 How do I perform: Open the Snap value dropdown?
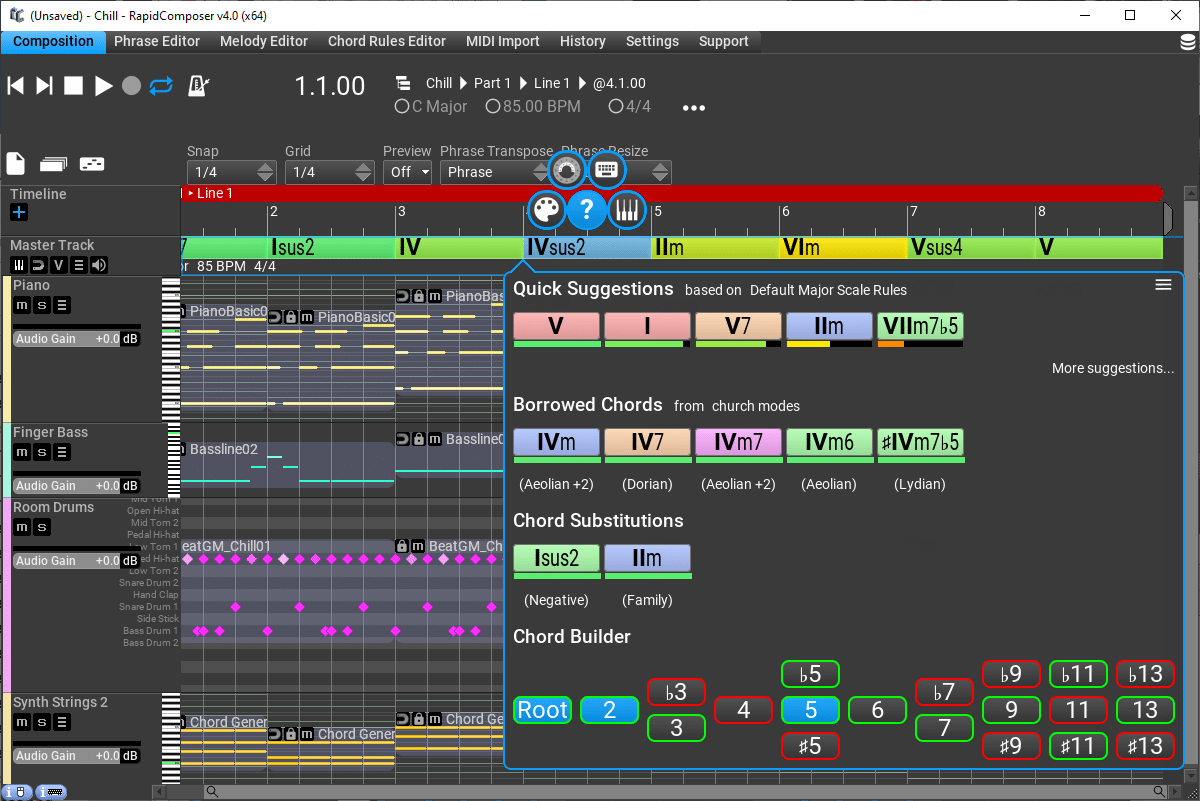click(x=264, y=171)
